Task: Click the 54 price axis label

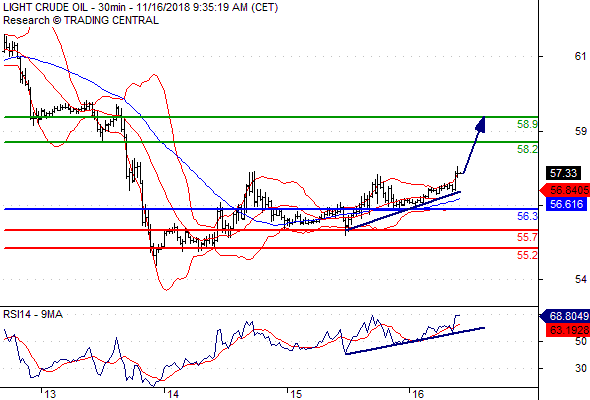Action: click(580, 279)
